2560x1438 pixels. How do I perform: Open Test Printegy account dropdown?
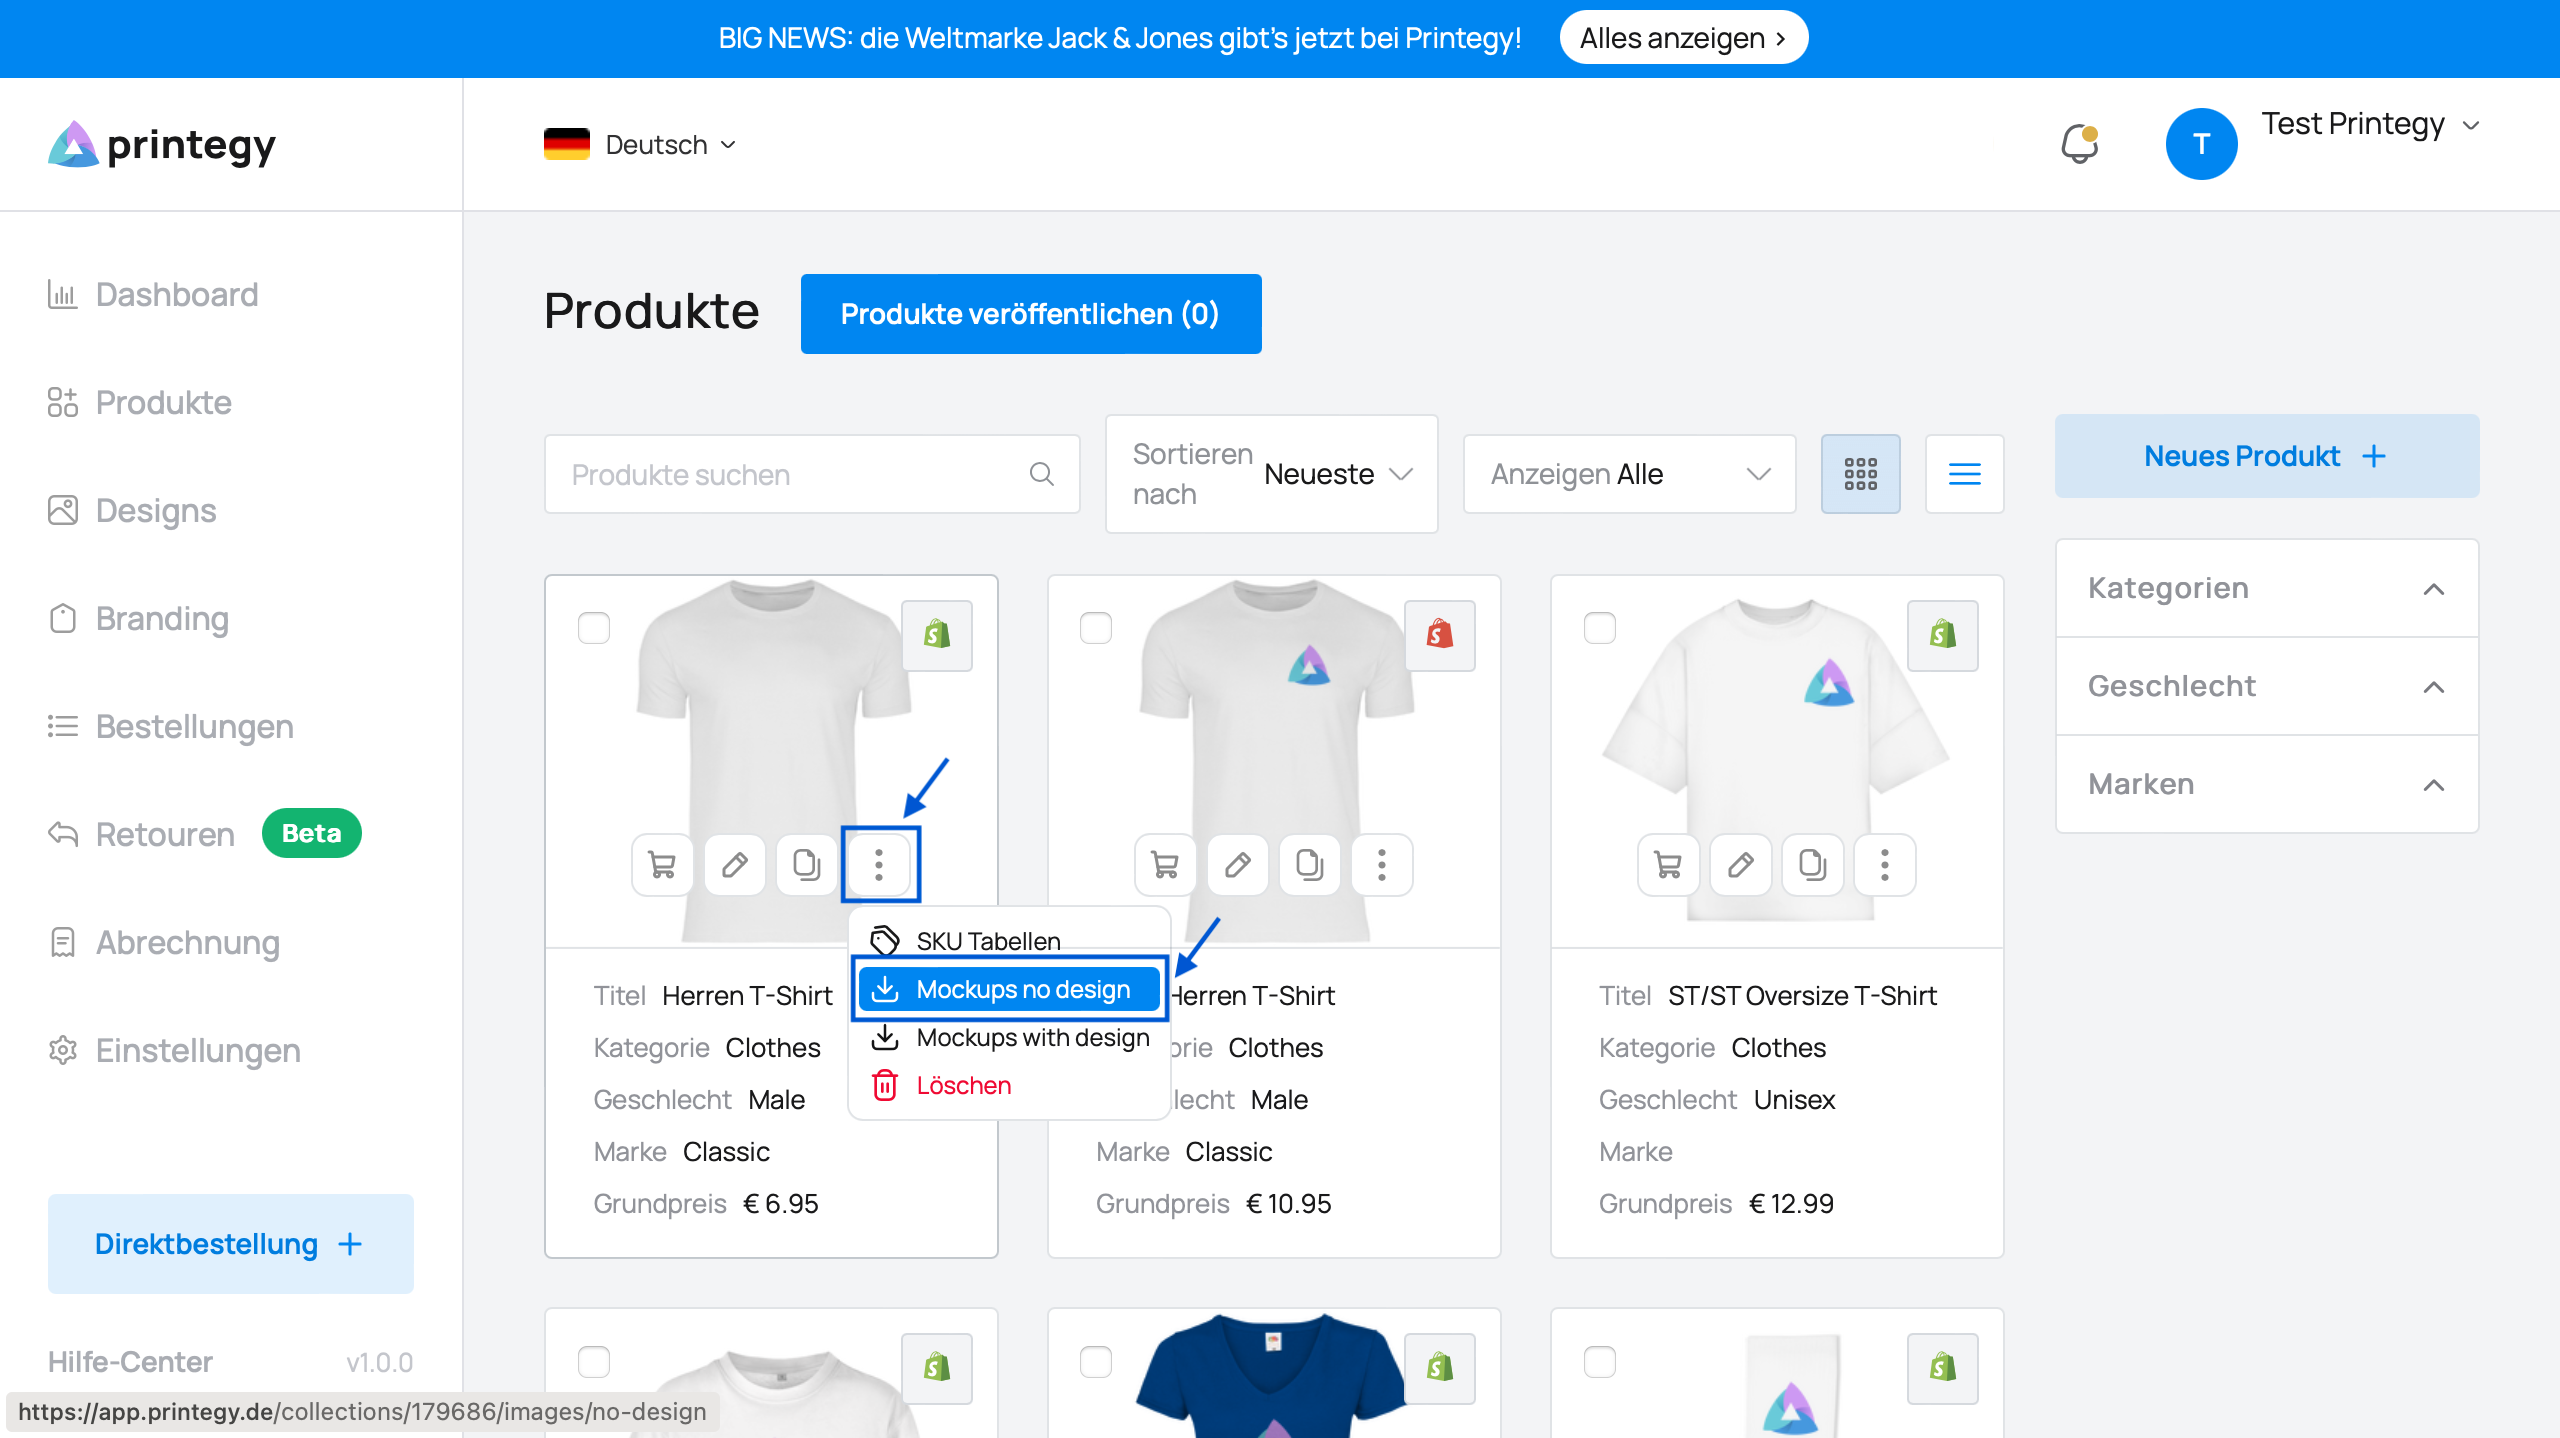coord(2371,124)
